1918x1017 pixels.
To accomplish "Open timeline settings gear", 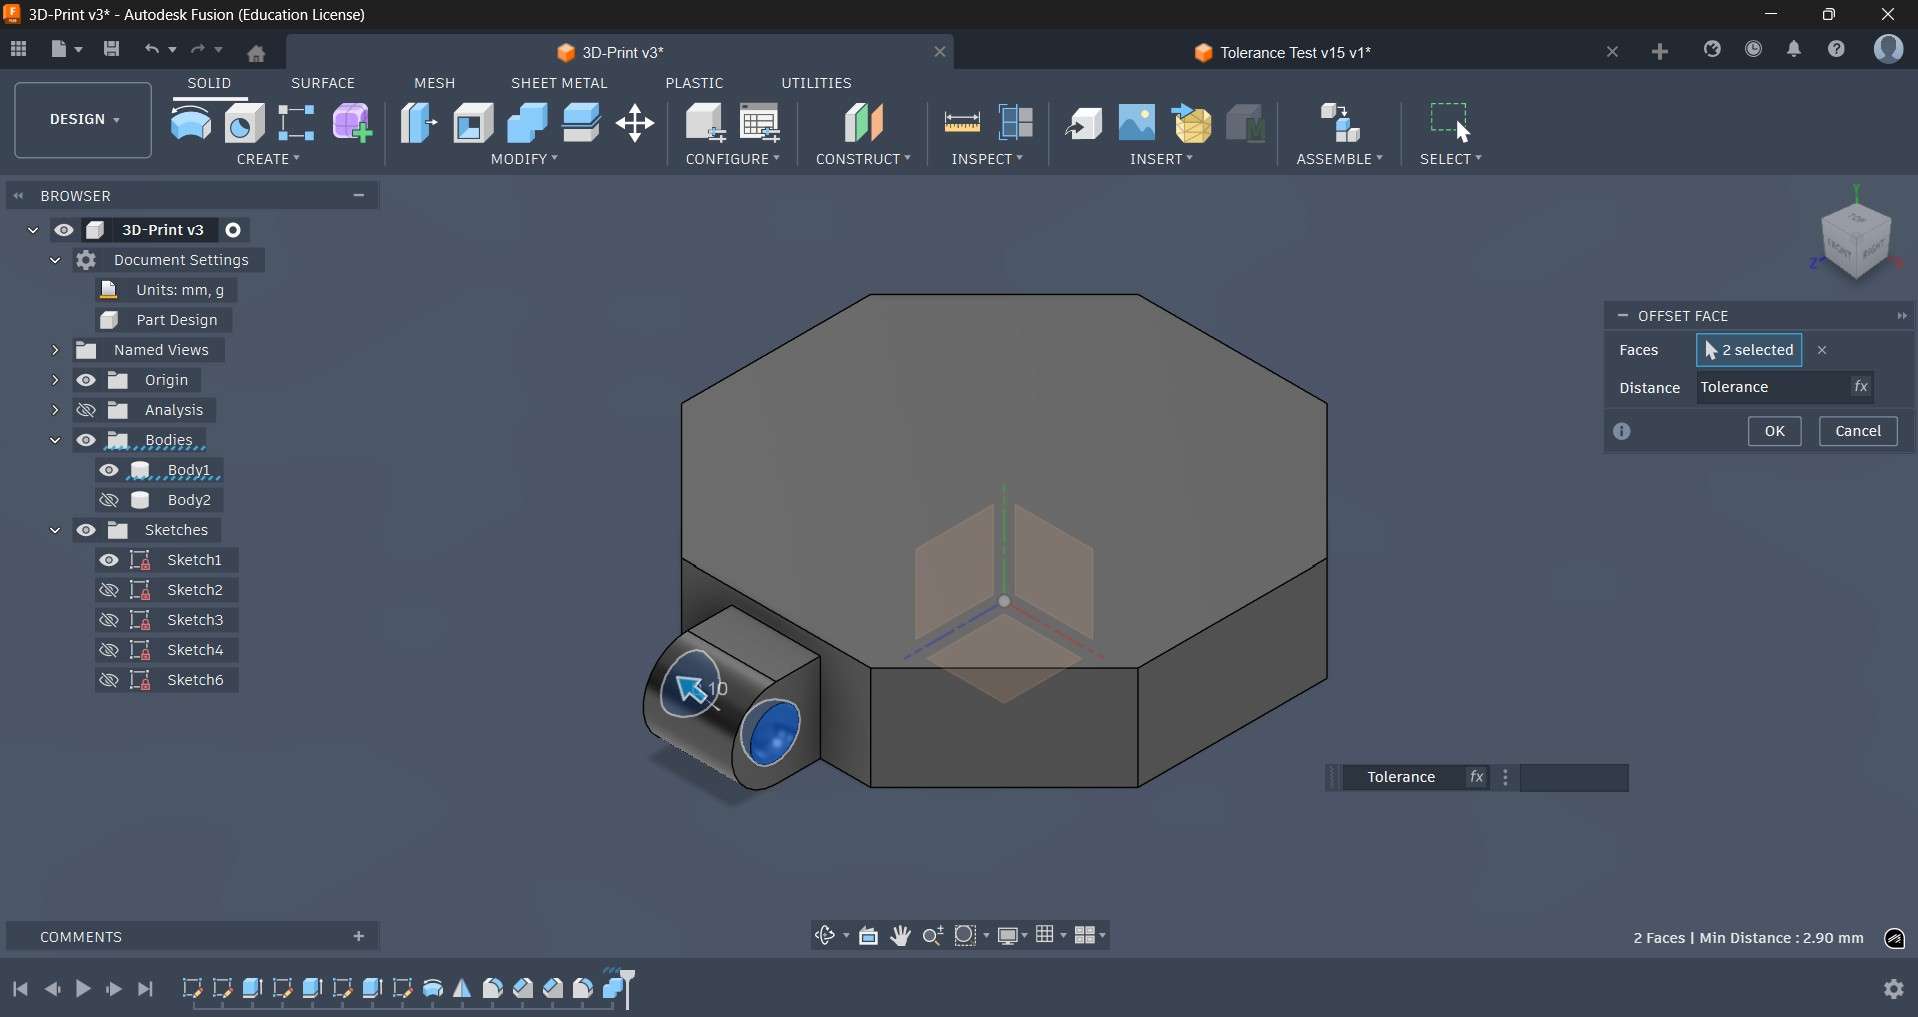I will point(1895,990).
